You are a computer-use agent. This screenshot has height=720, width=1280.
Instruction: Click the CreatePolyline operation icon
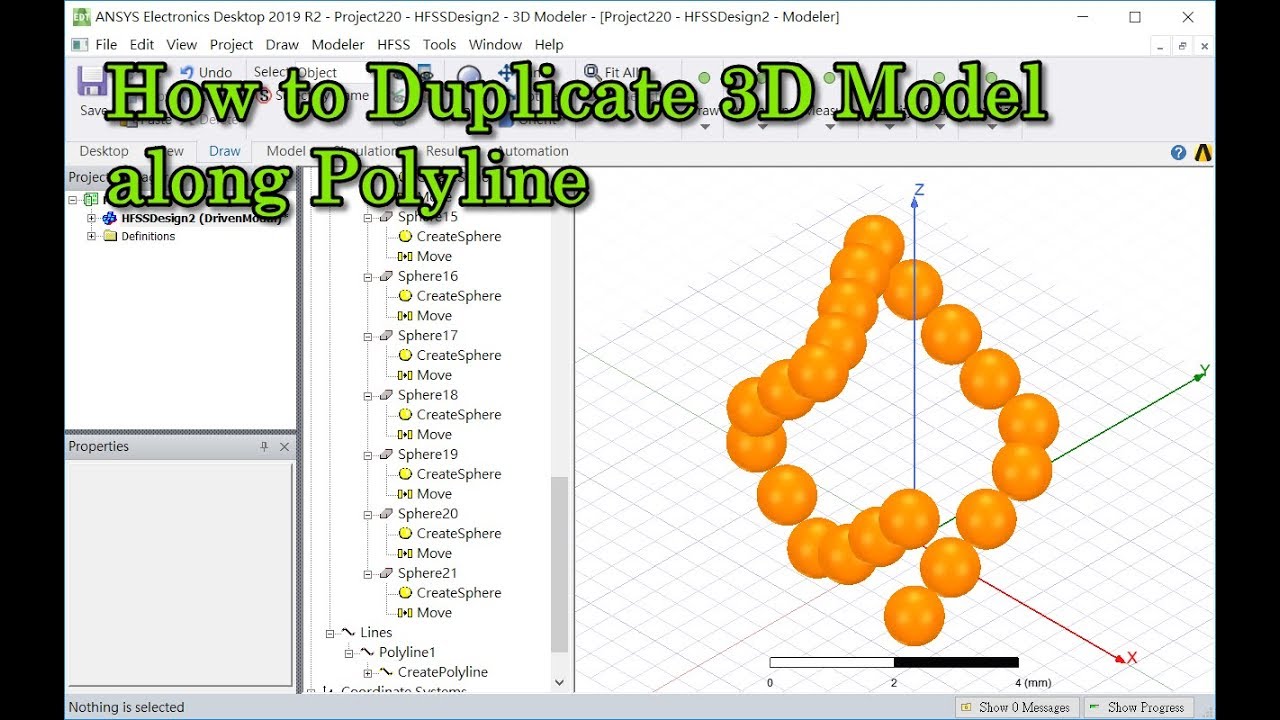386,673
